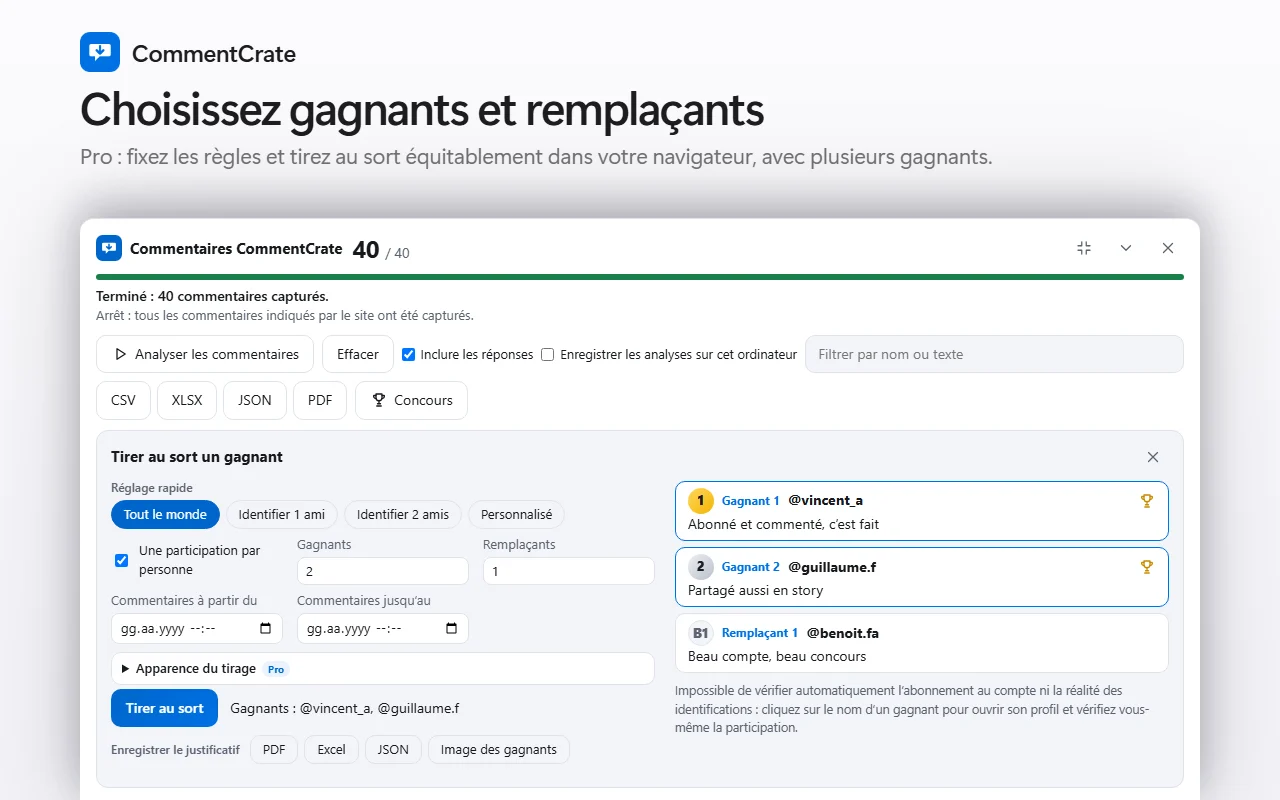Click comment text "Partagé aussi en story"
Viewport: 1280px width, 800px height.
coord(756,590)
